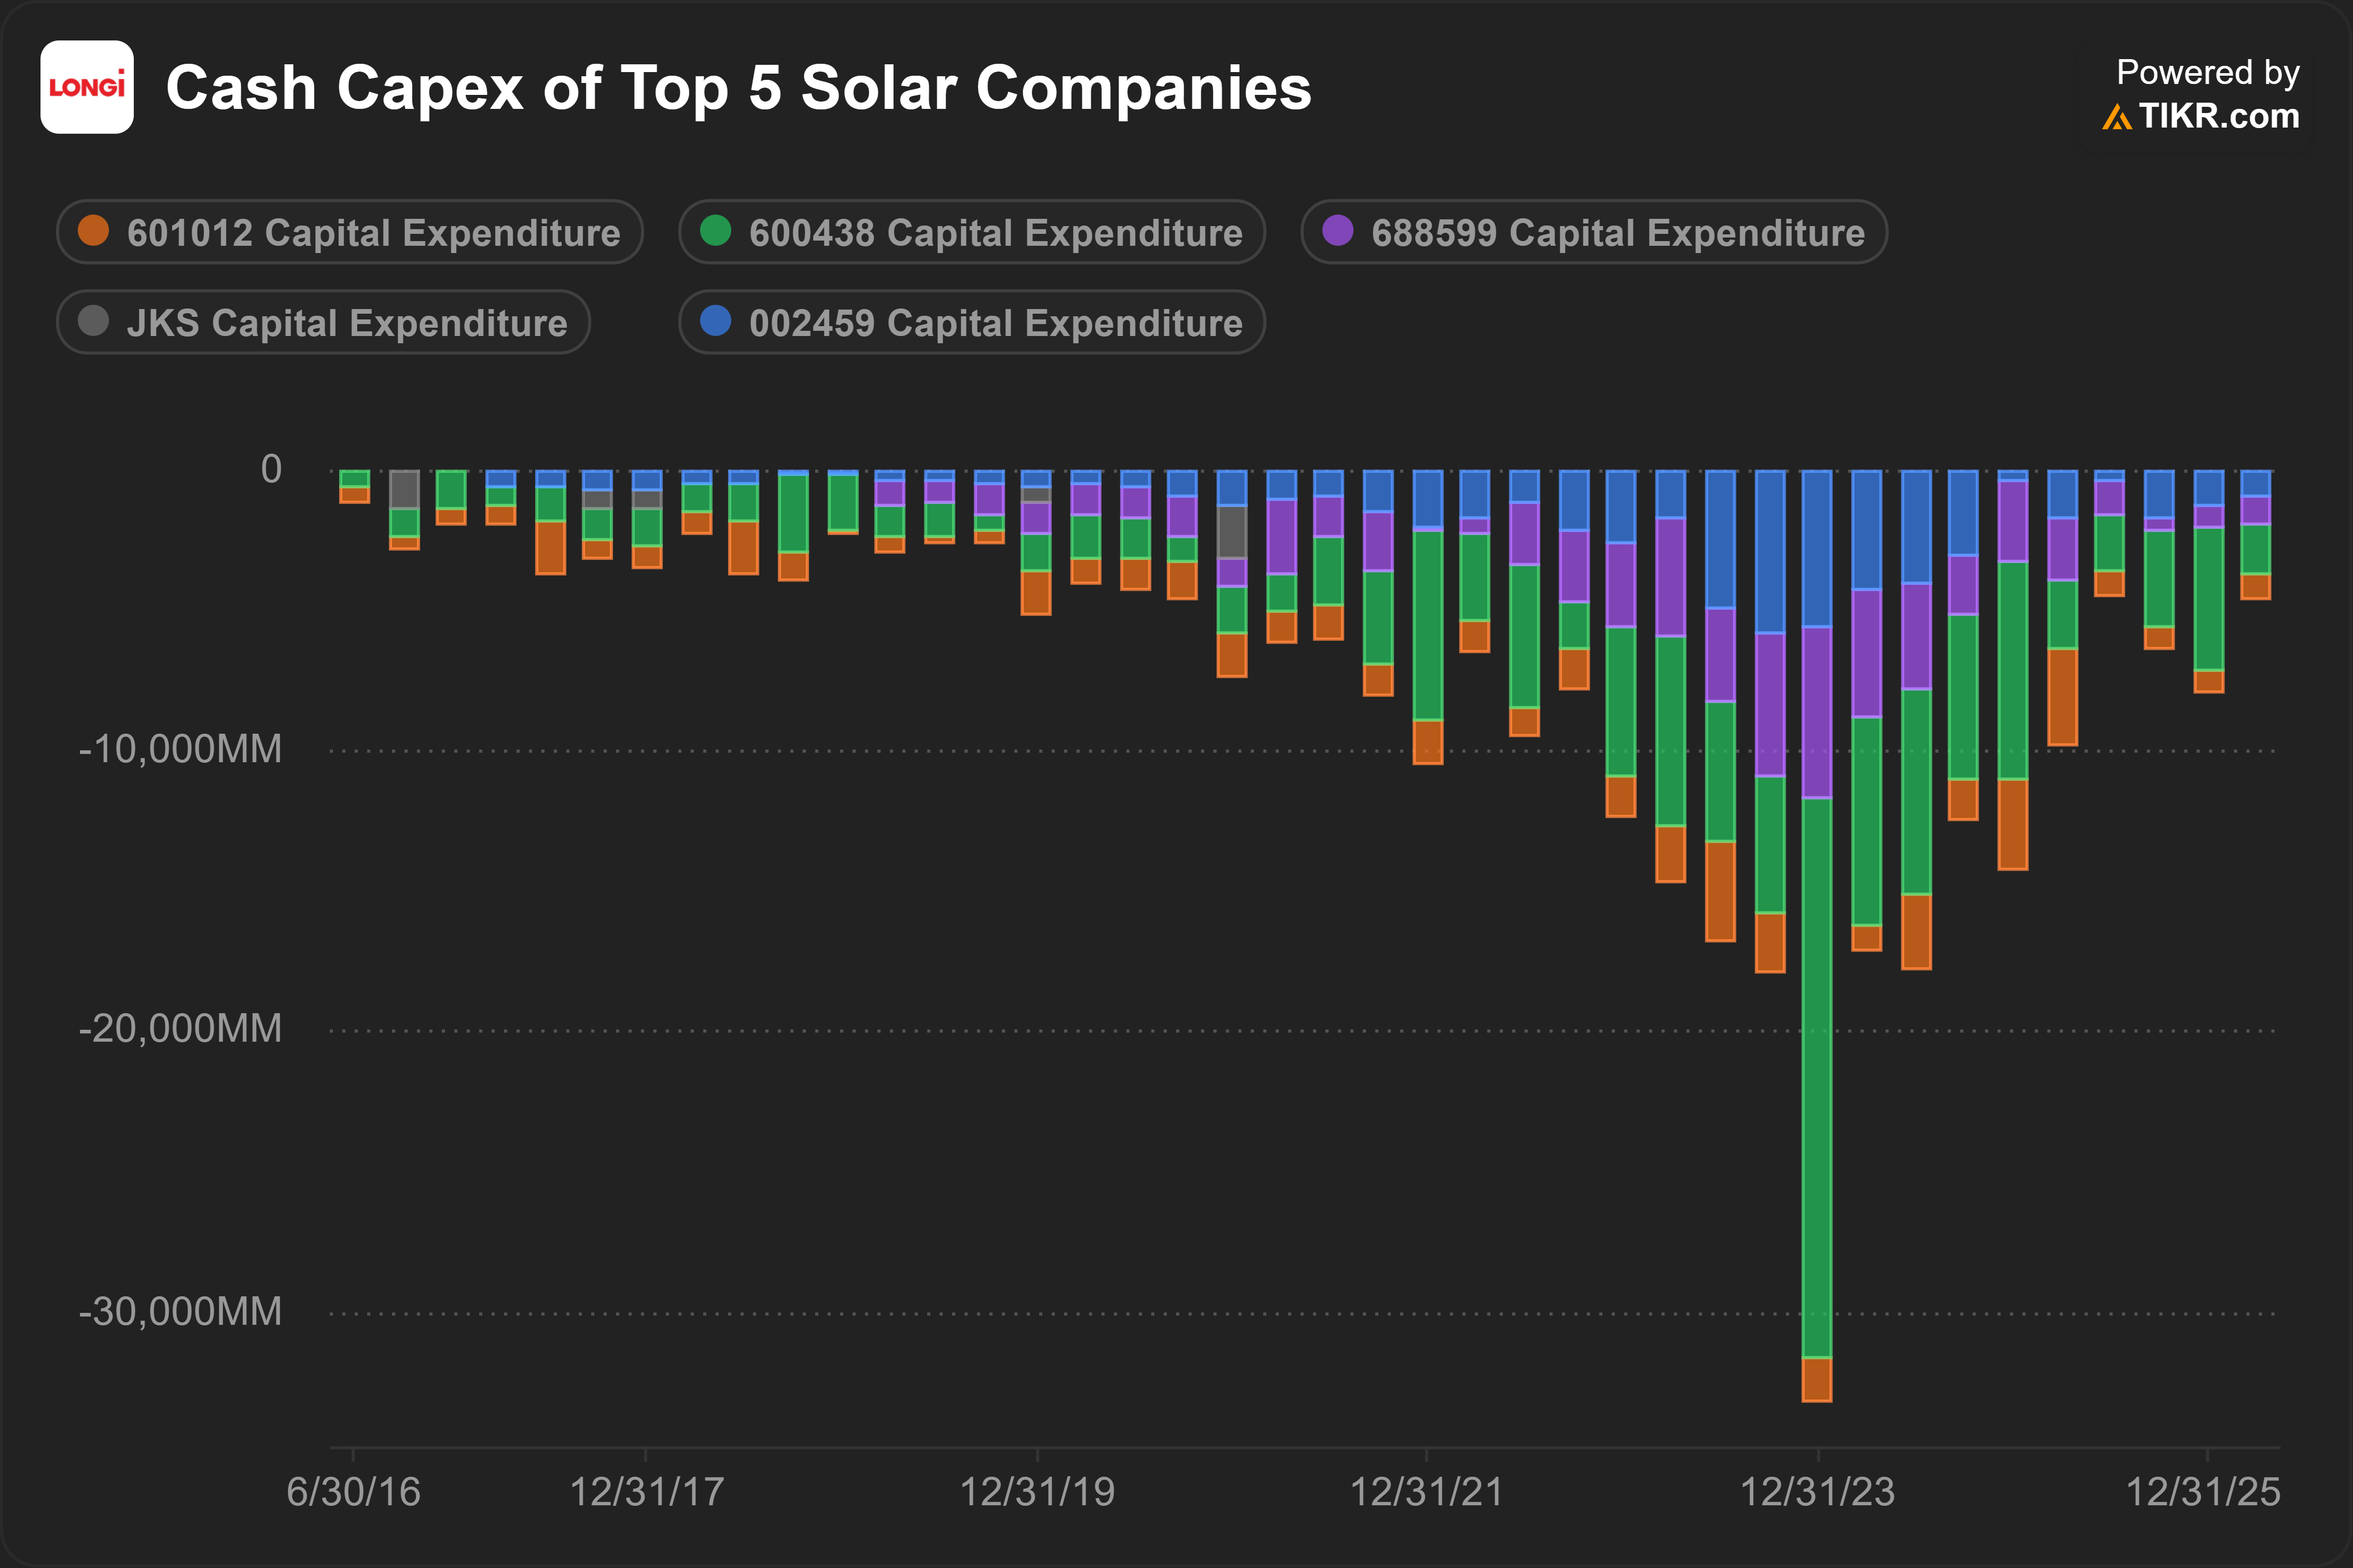This screenshot has height=1568, width=2353.
Task: Click the gray JKS legend dot
Action: (x=93, y=321)
